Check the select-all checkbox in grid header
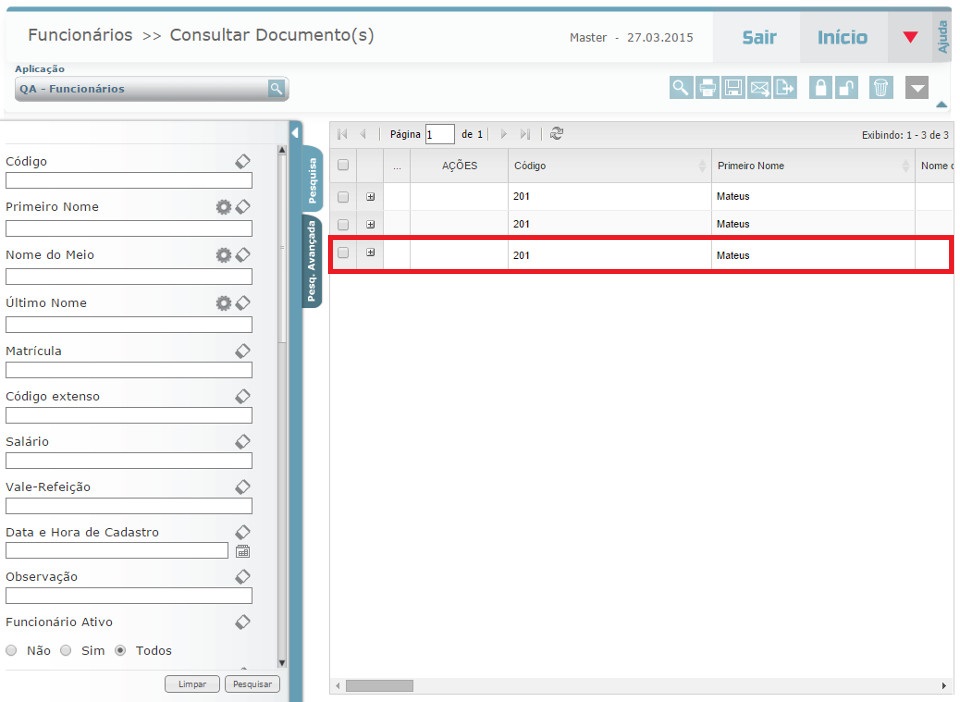960x702 pixels. coord(343,165)
